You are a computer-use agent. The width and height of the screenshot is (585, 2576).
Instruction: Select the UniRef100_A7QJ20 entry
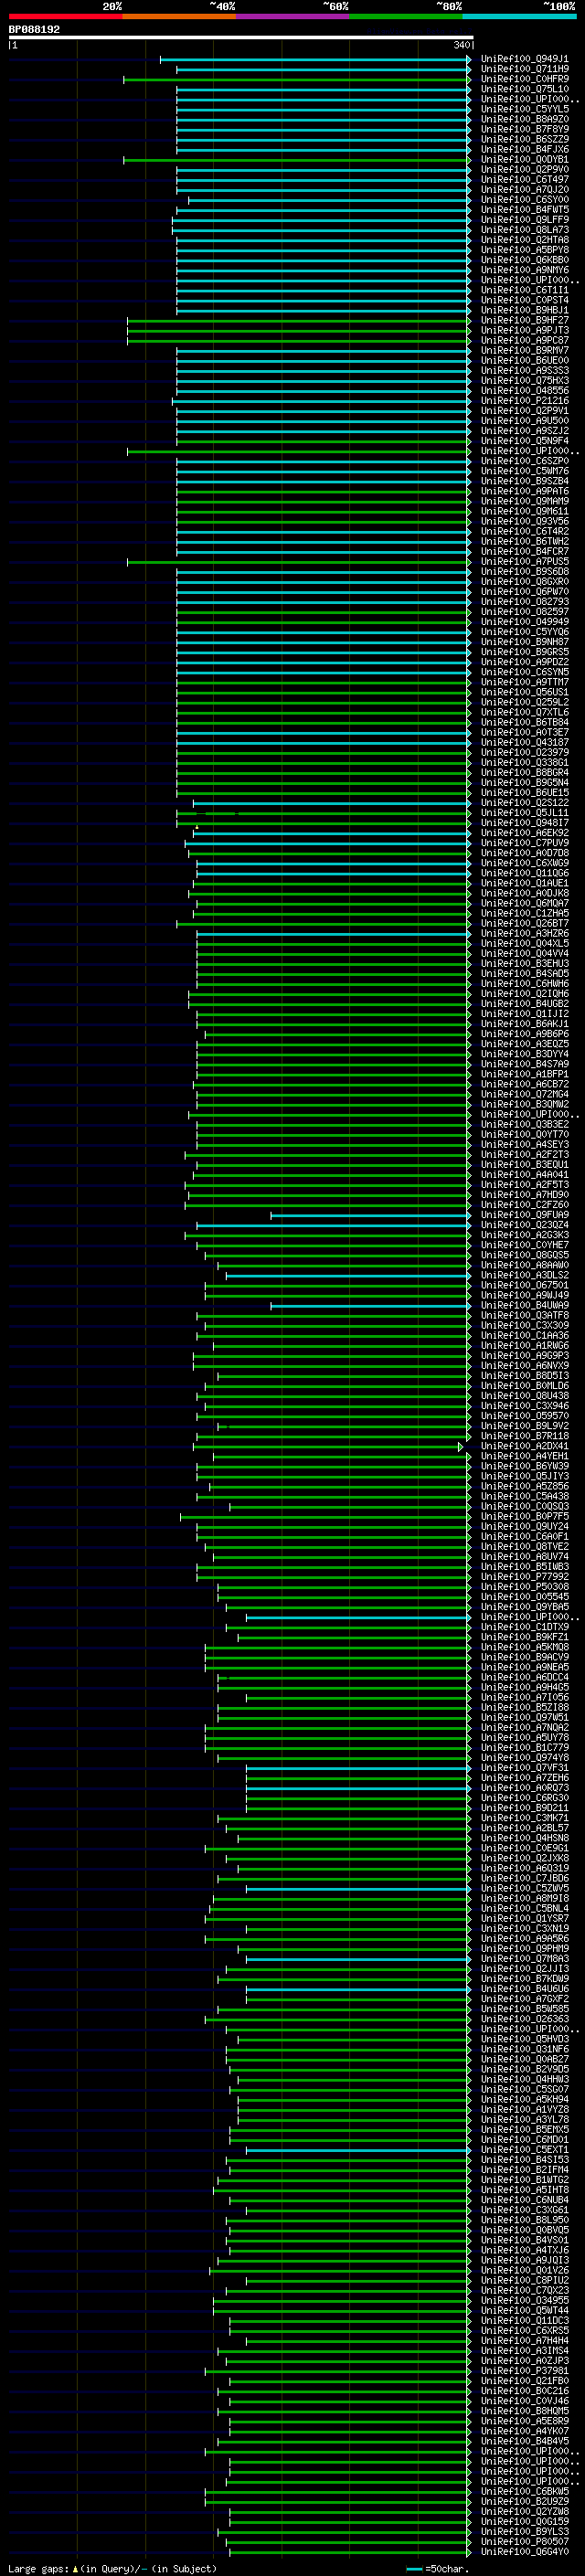[x=524, y=190]
